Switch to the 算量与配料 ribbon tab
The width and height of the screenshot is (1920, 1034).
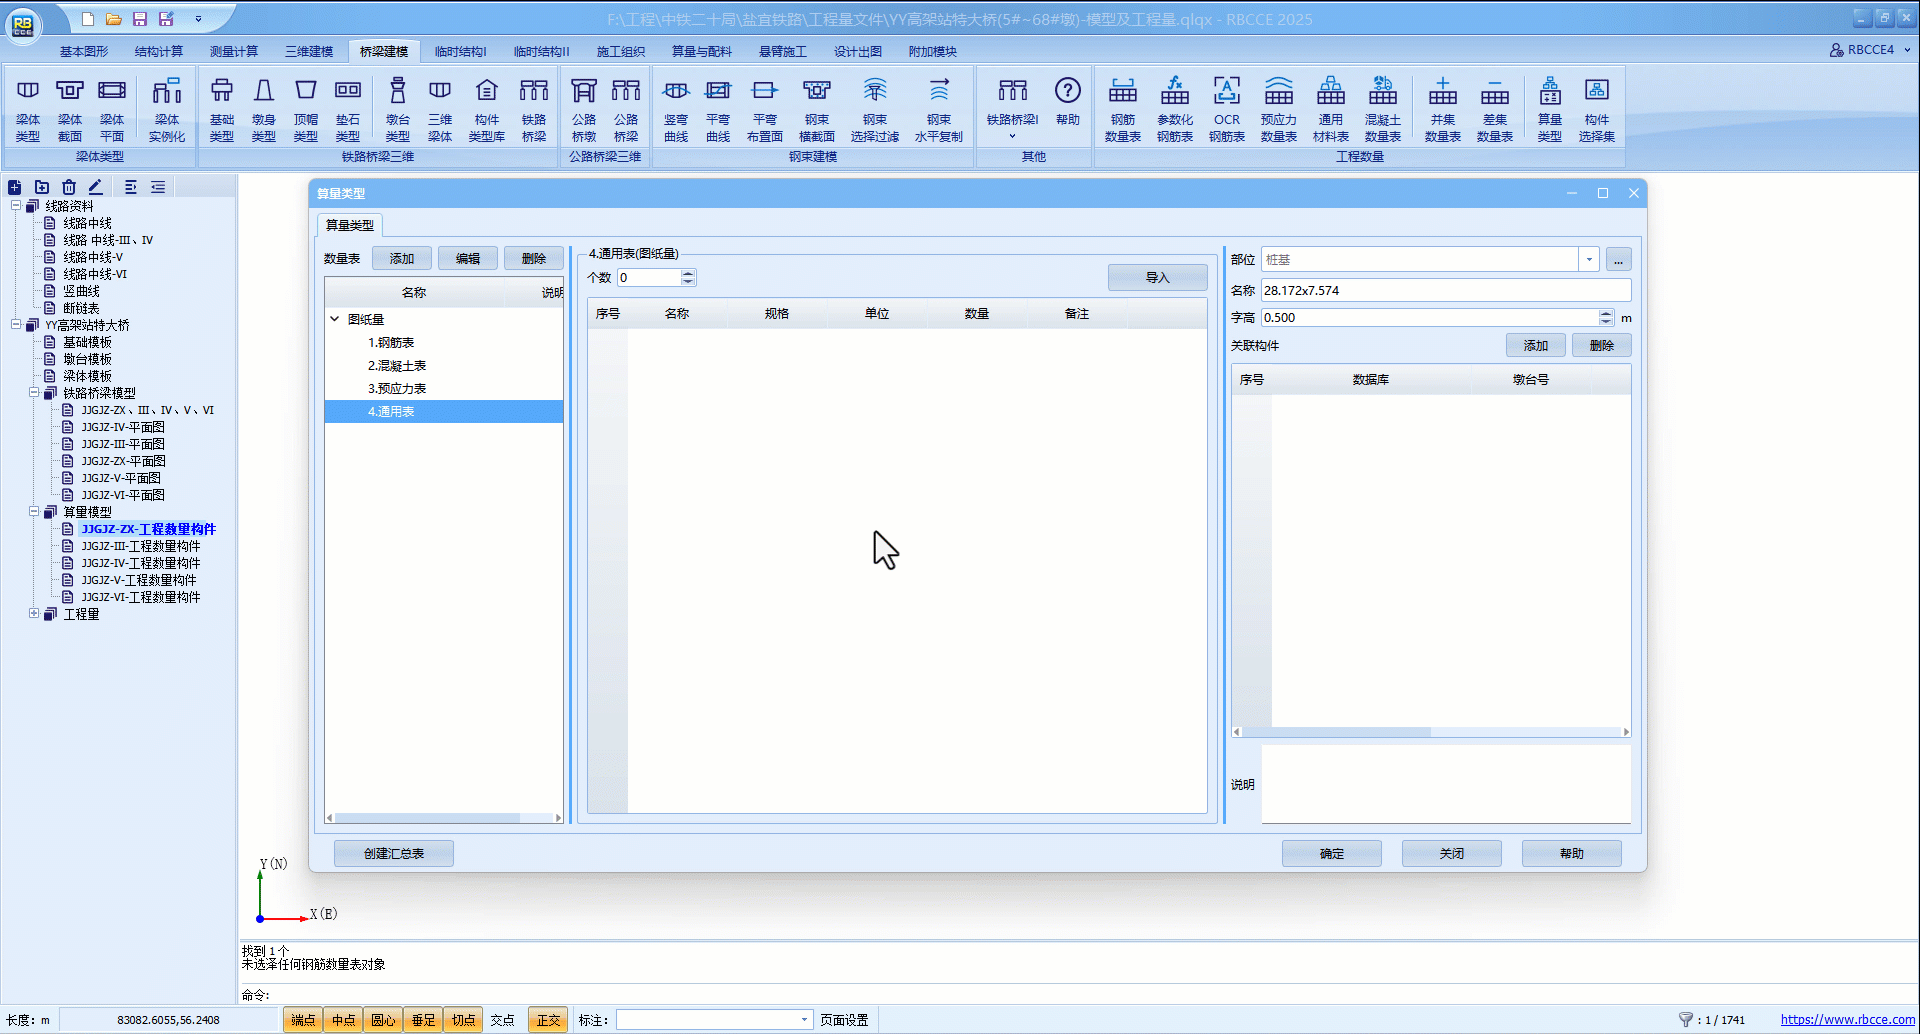pos(701,51)
